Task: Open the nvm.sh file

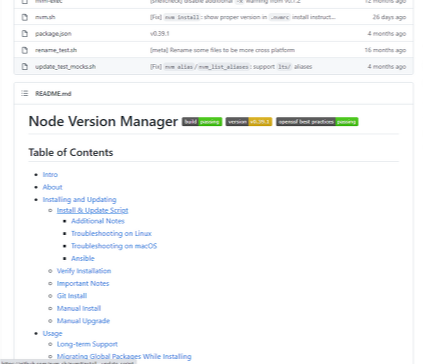Action: tap(45, 17)
